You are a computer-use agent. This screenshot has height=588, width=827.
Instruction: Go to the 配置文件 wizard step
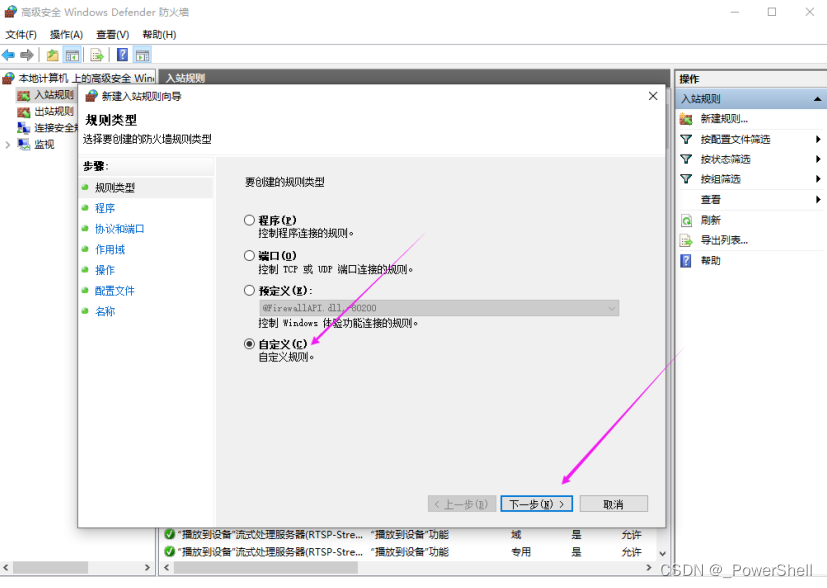pos(115,291)
